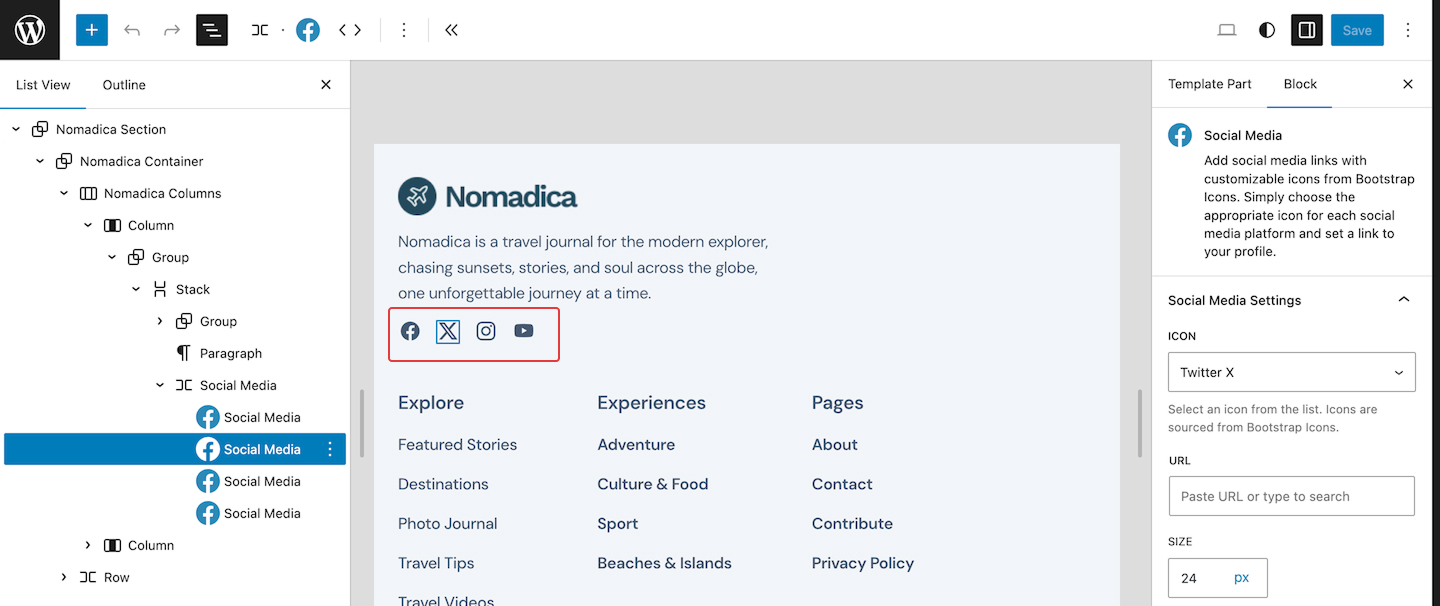Click the URL input field
The height and width of the screenshot is (606, 1440).
(x=1291, y=496)
